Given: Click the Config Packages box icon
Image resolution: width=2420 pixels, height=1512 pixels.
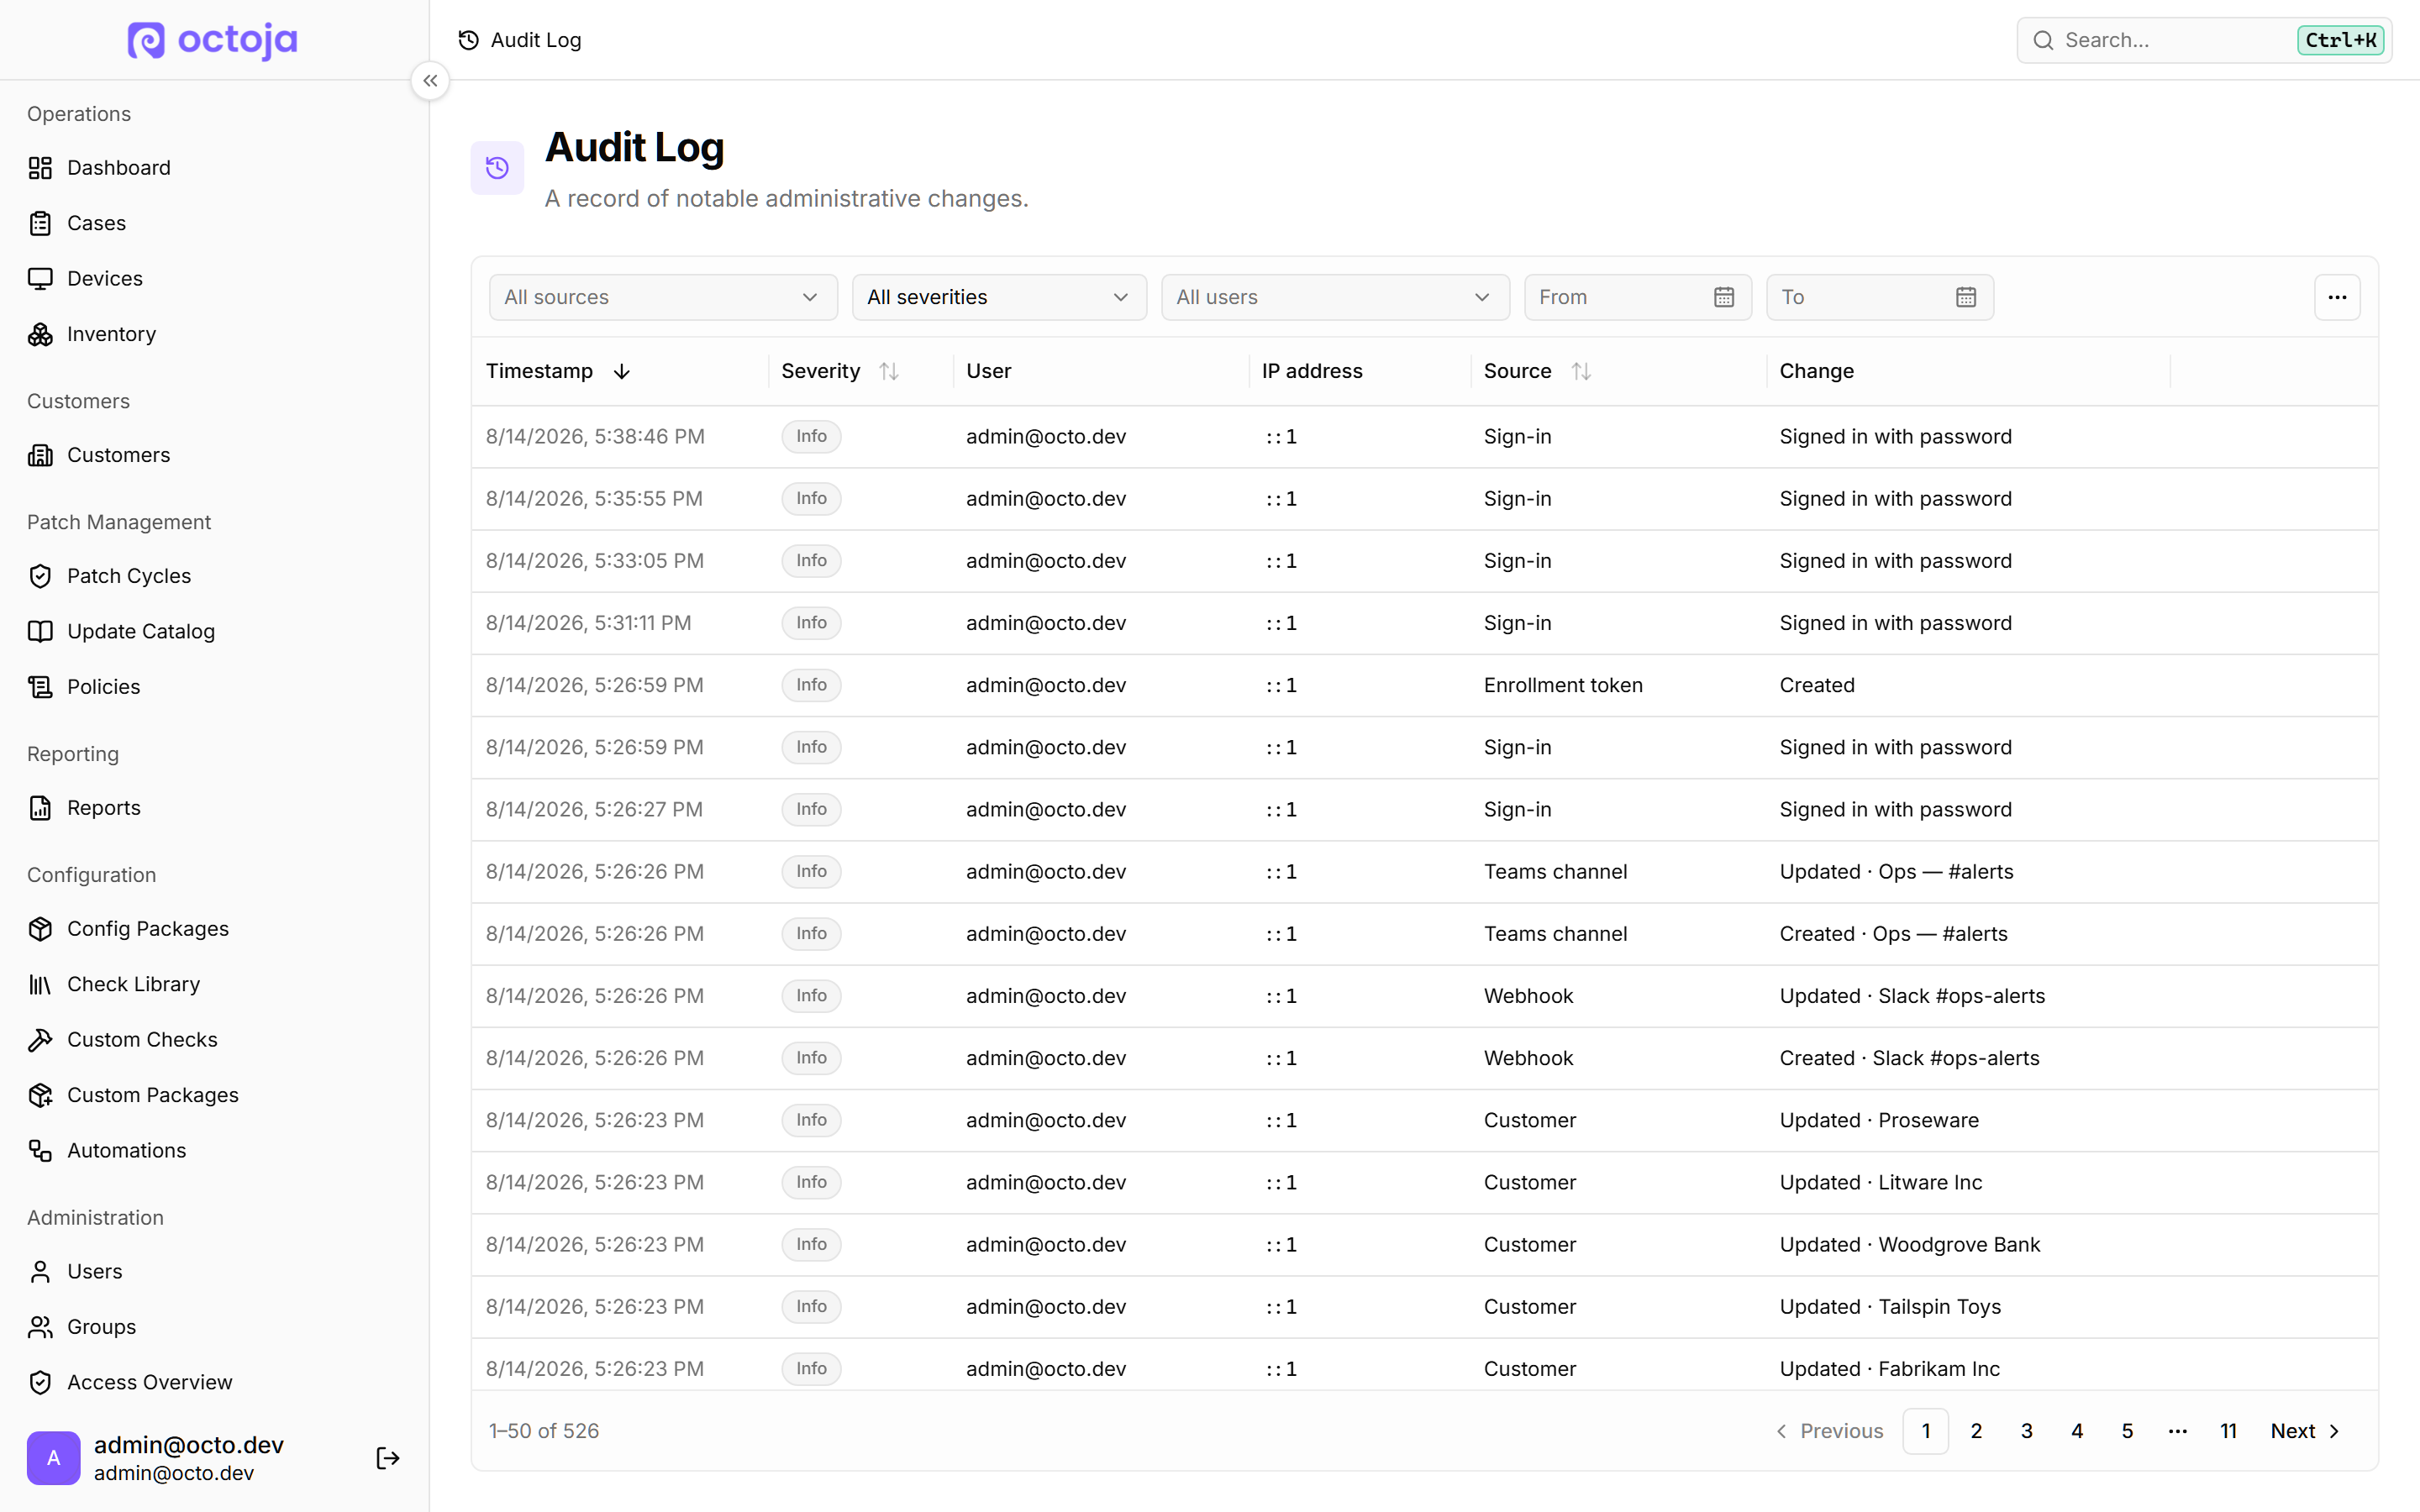Looking at the screenshot, I should coord(40,929).
